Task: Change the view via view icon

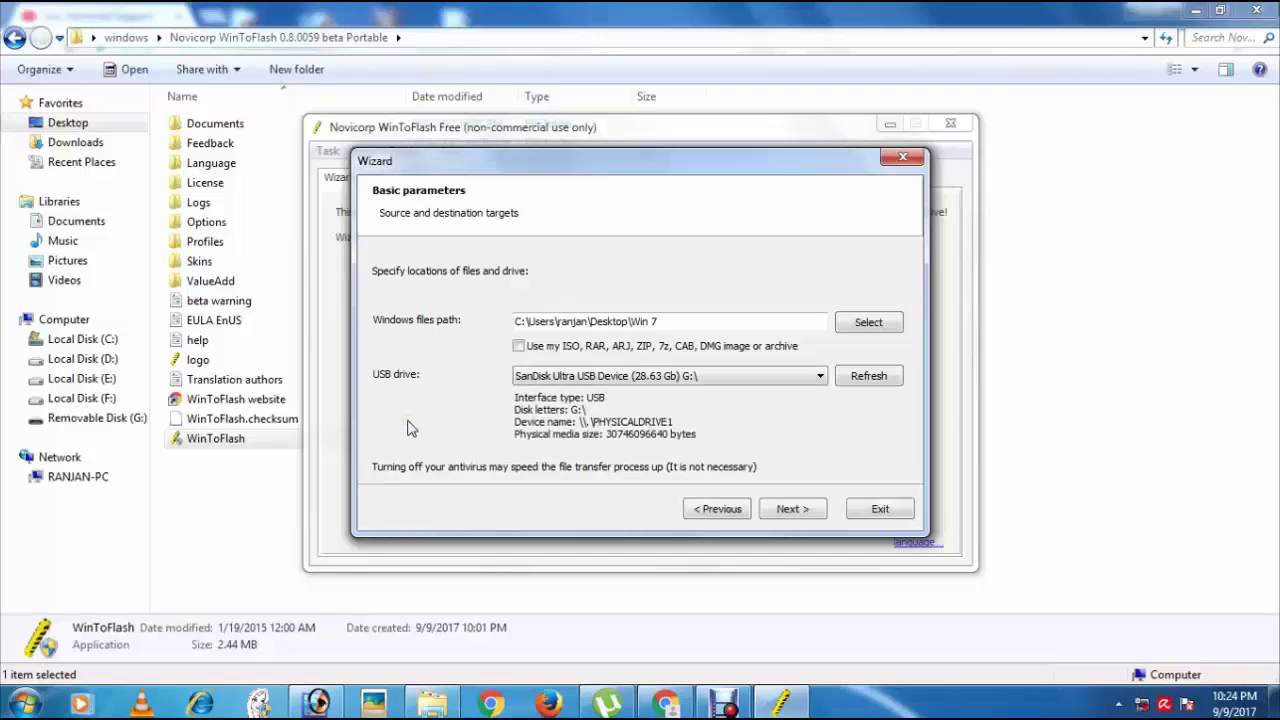Action: [1175, 69]
